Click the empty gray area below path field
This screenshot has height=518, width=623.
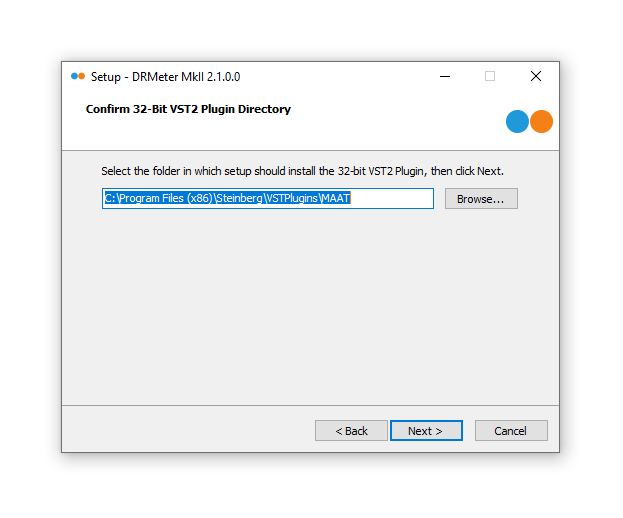tap(310, 300)
